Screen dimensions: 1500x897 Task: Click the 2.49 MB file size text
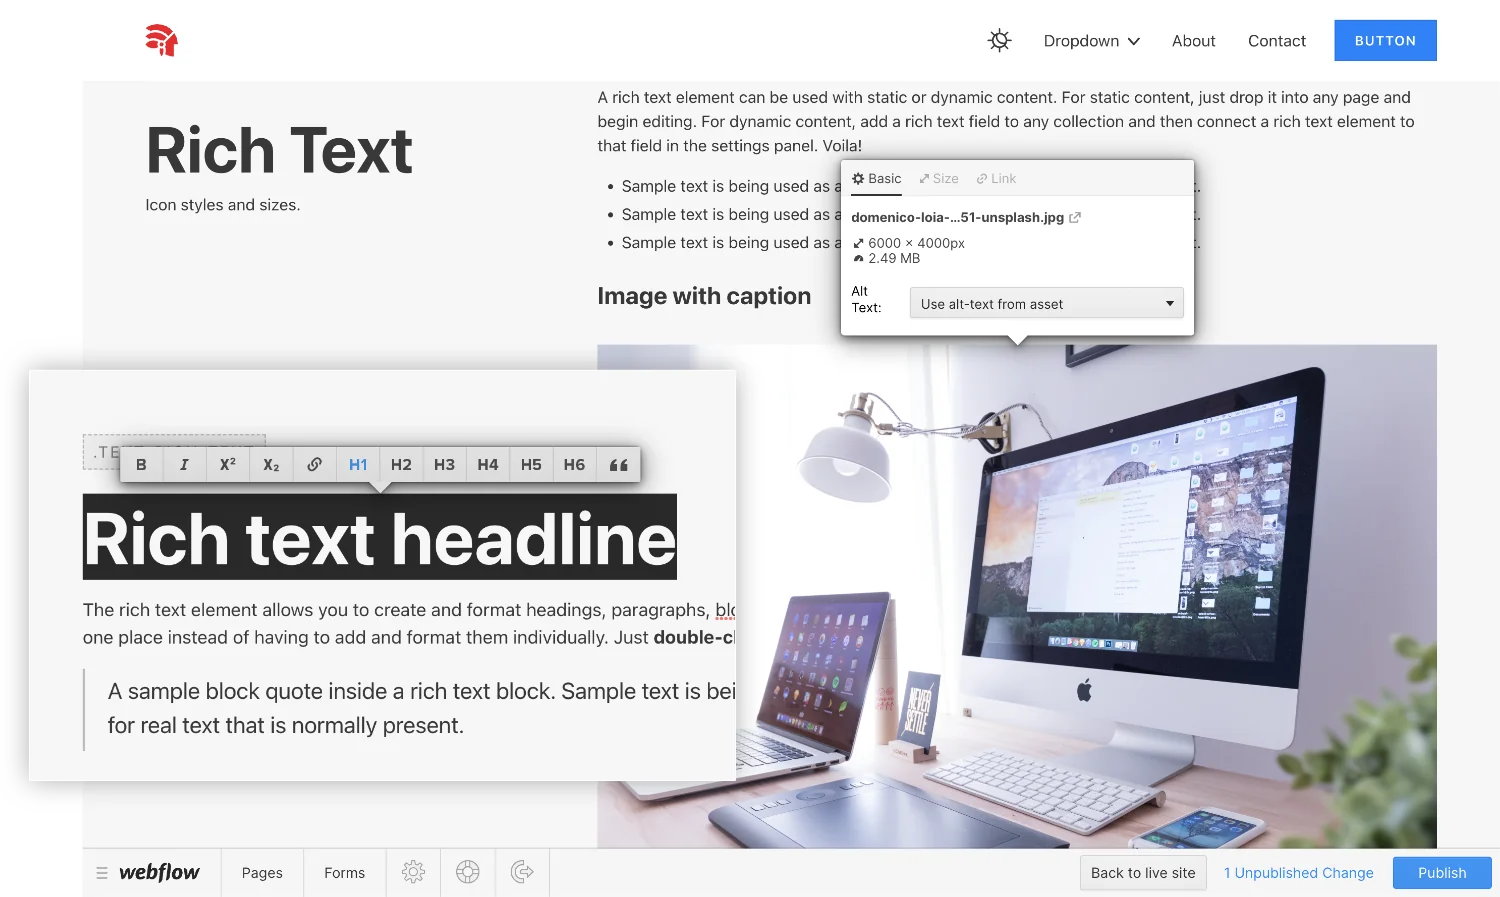pos(893,258)
